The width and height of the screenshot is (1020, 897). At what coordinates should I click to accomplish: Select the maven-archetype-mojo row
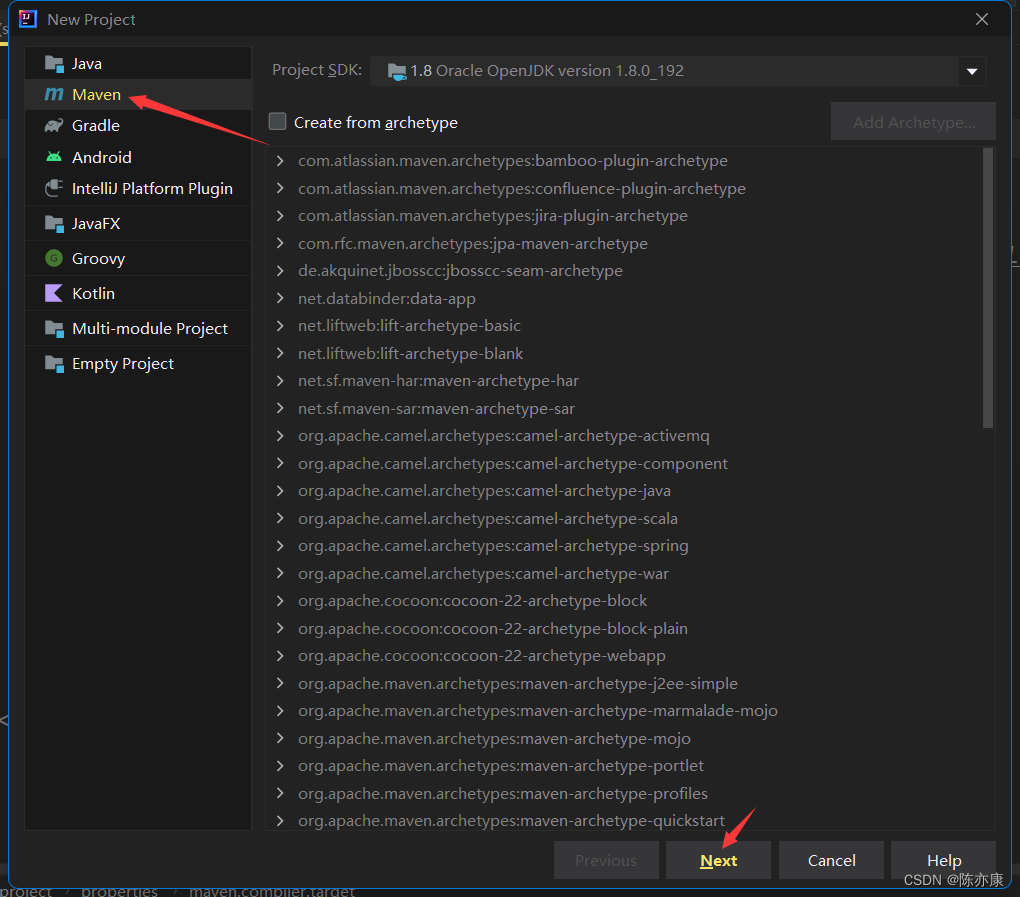pos(624,738)
